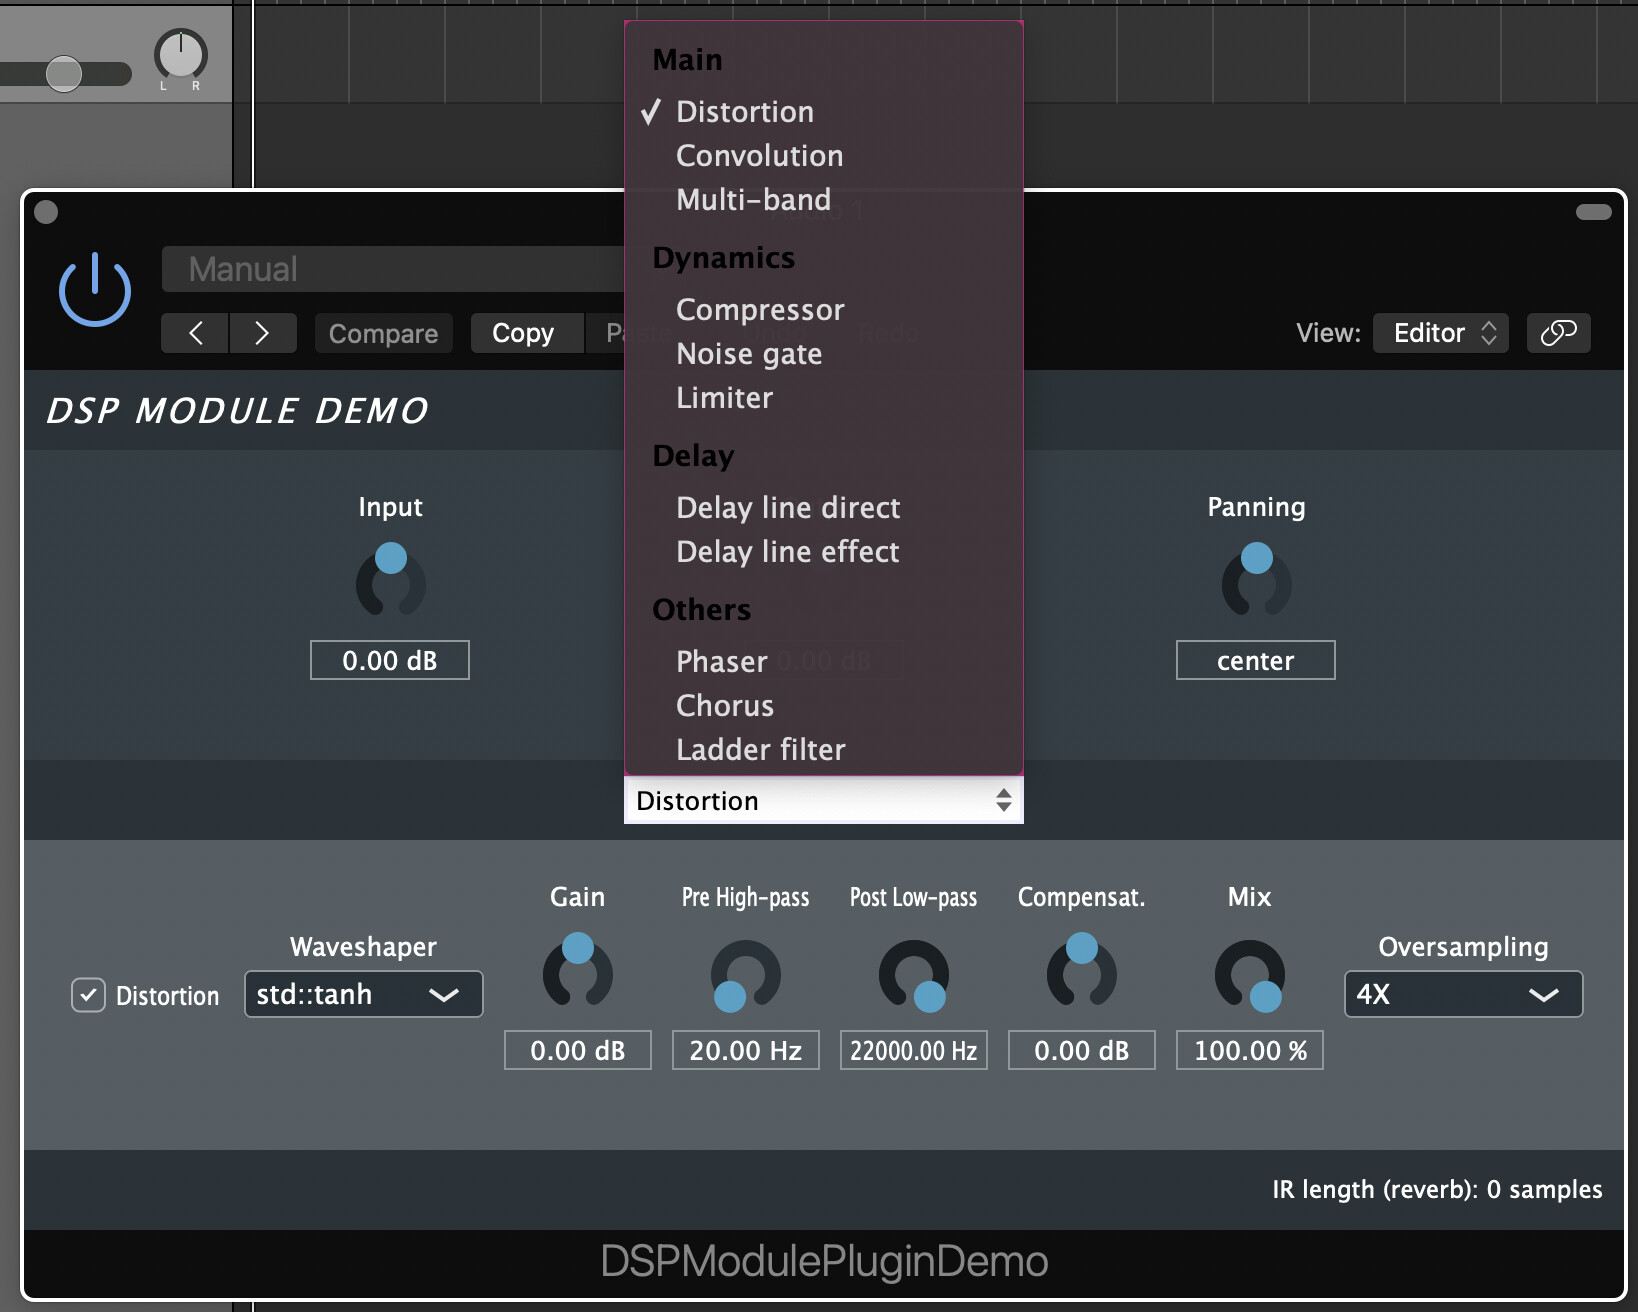Click the Mix 100.00 % value box

(1250, 1050)
